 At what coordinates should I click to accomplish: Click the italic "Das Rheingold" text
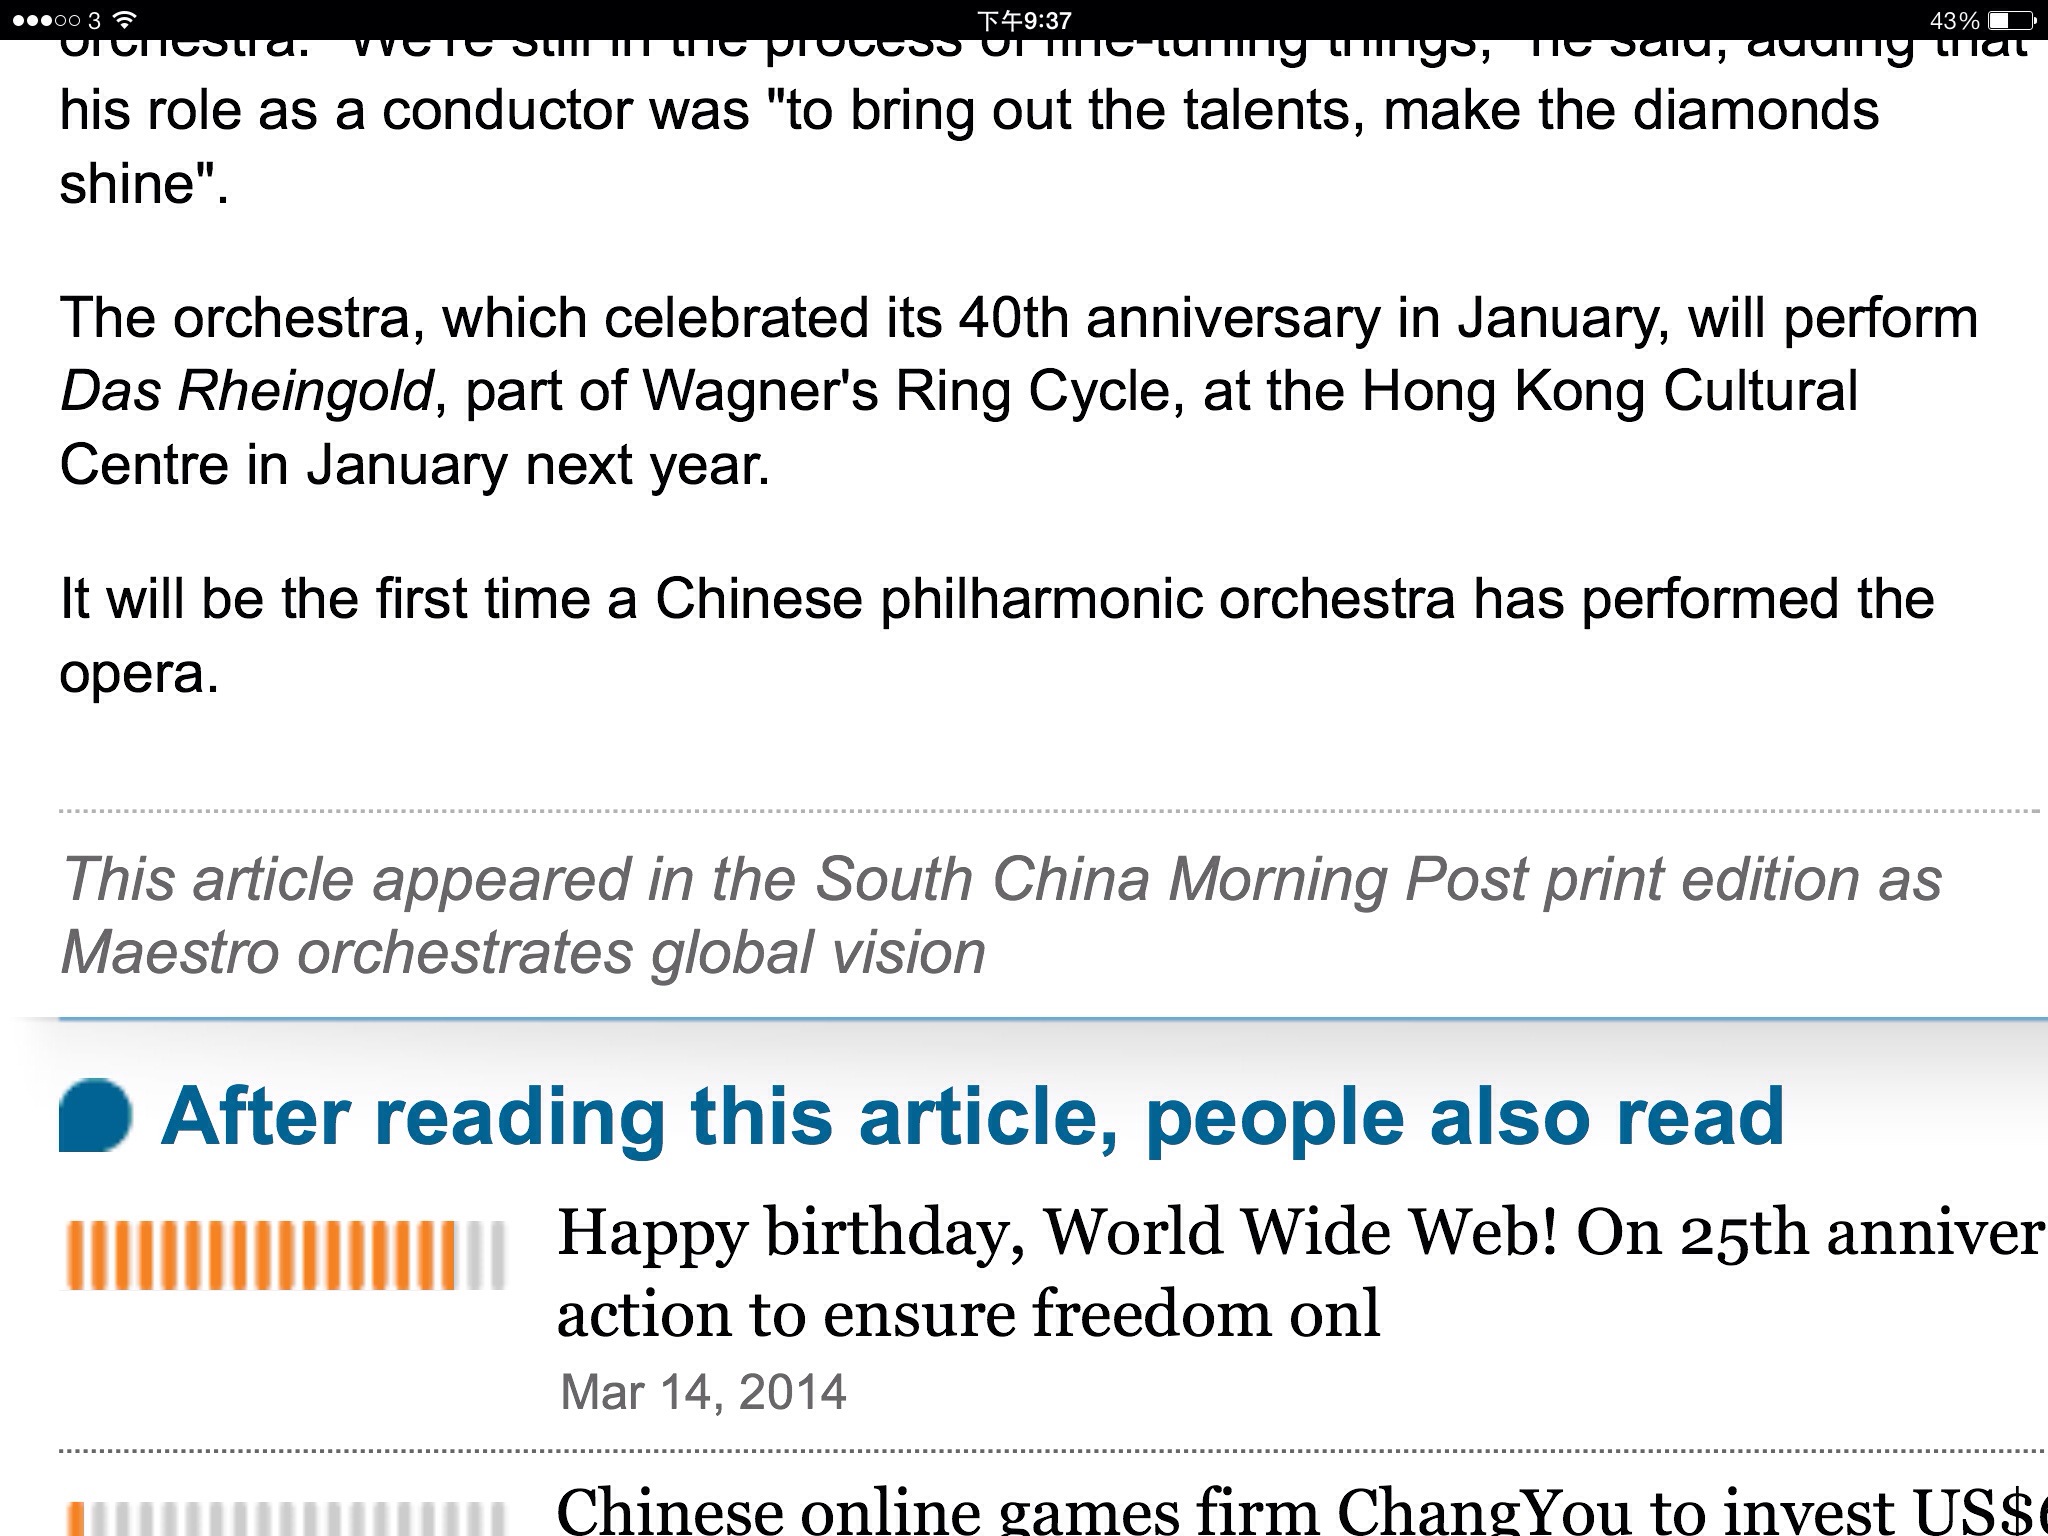click(x=246, y=391)
